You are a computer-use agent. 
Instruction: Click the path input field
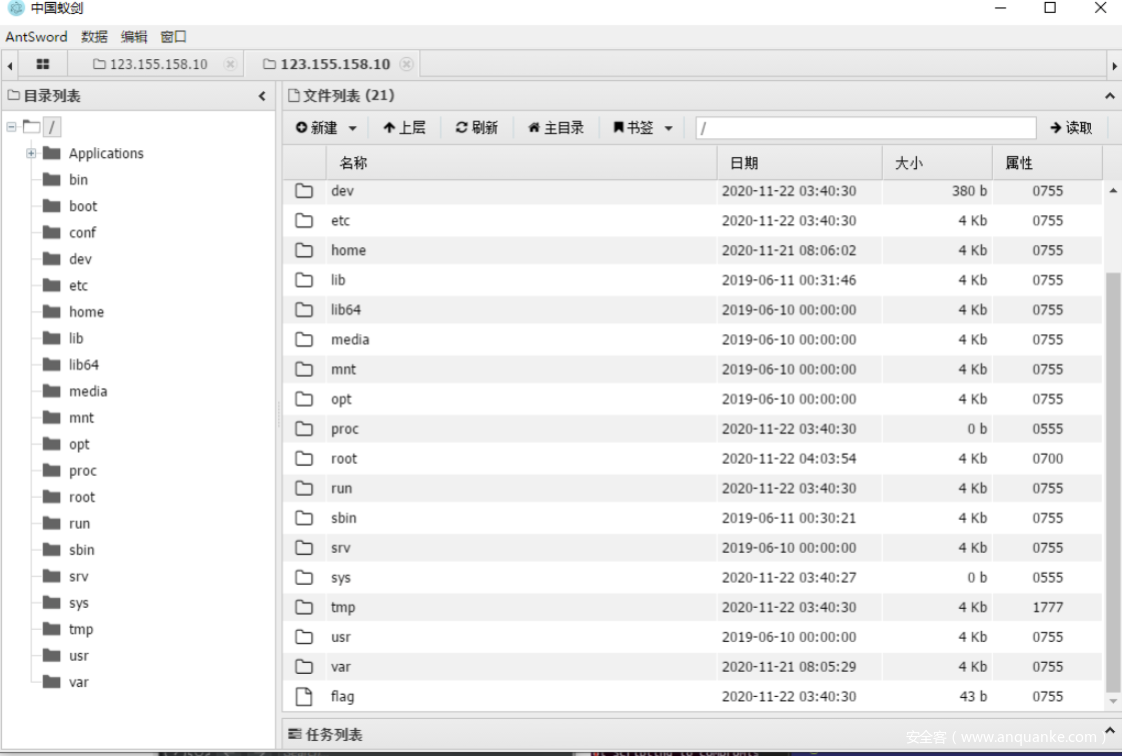[x=865, y=128]
